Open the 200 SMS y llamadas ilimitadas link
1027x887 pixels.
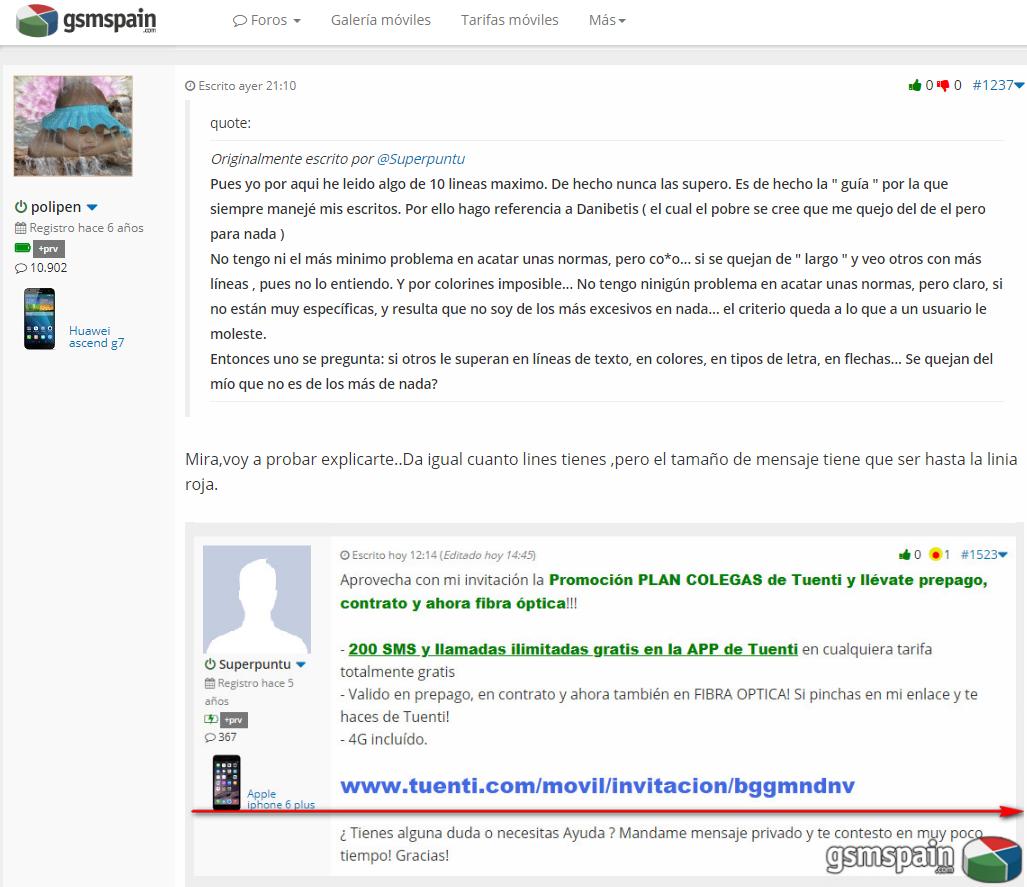point(573,649)
